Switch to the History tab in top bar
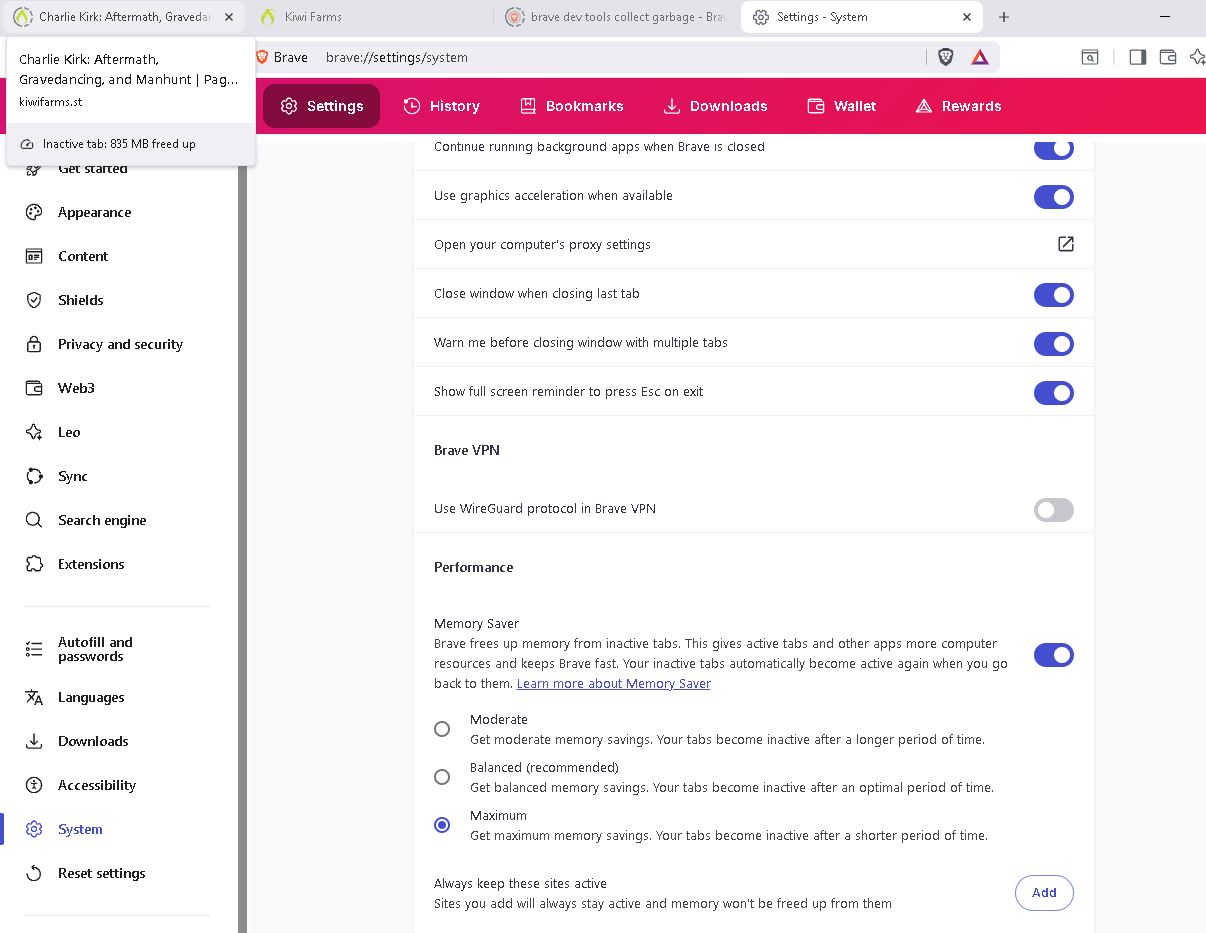Viewport: 1206px width, 933px height. (441, 106)
